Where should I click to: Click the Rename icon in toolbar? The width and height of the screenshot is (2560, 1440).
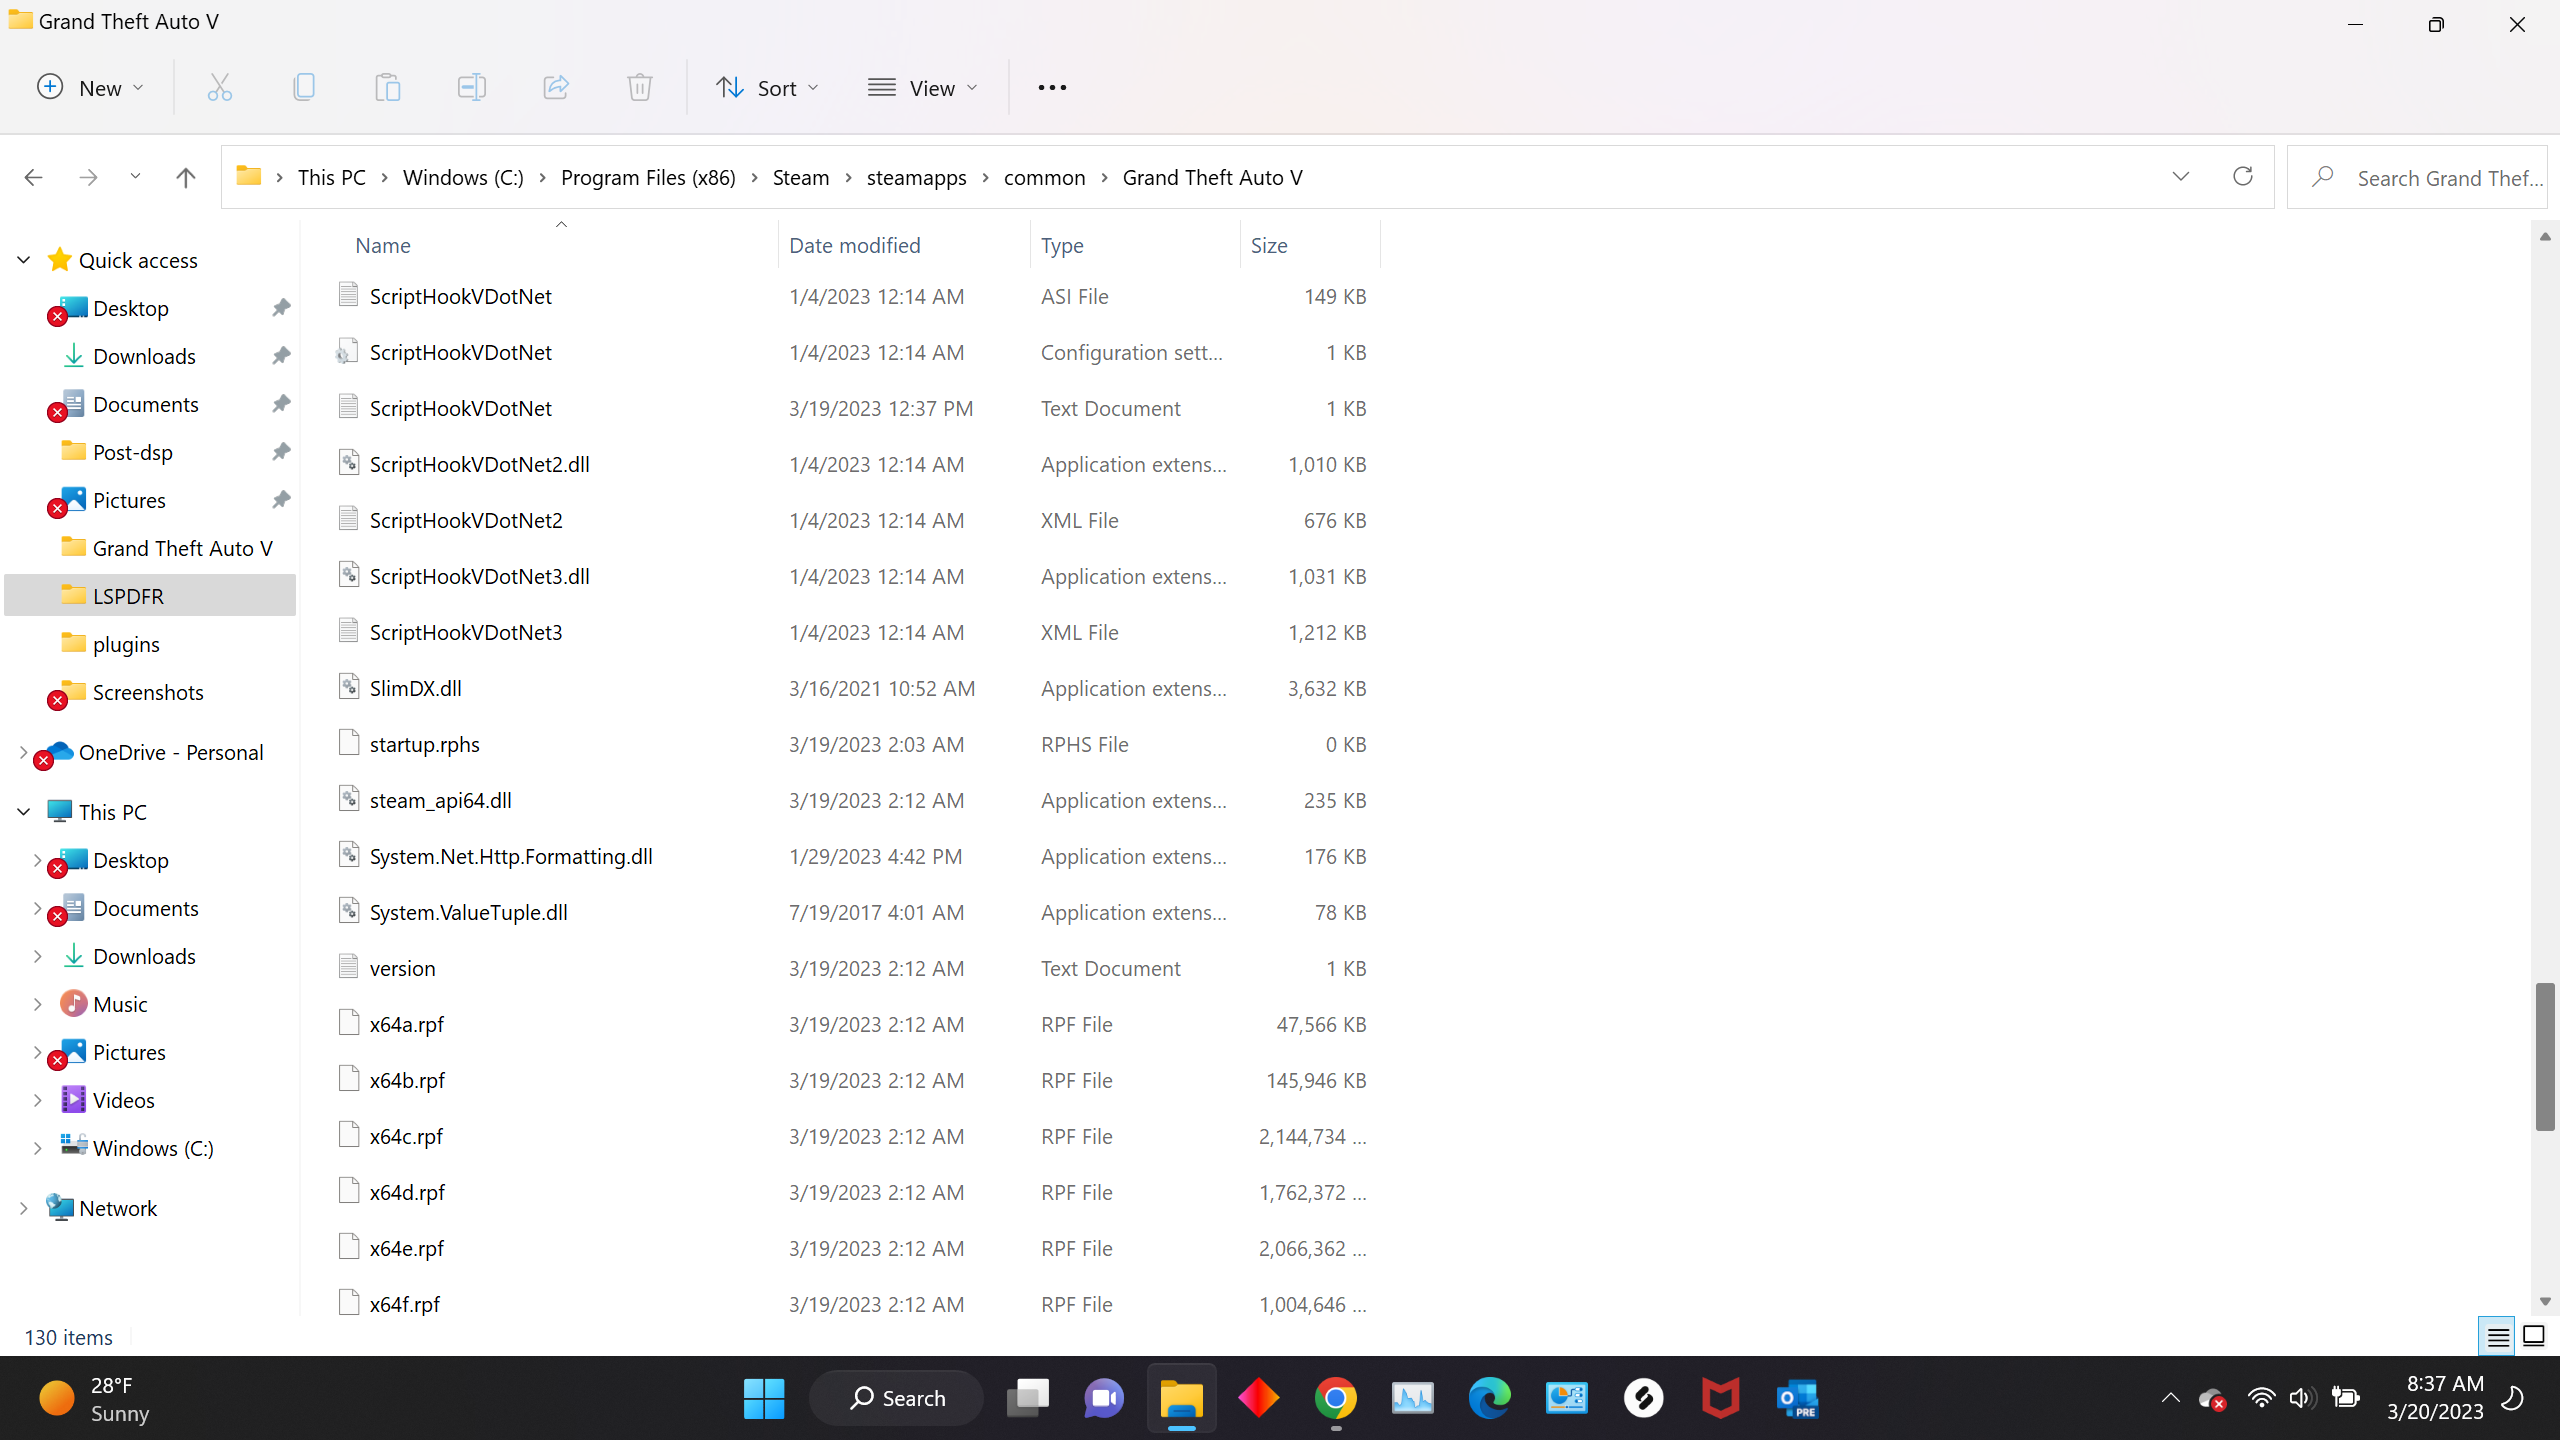(471, 88)
